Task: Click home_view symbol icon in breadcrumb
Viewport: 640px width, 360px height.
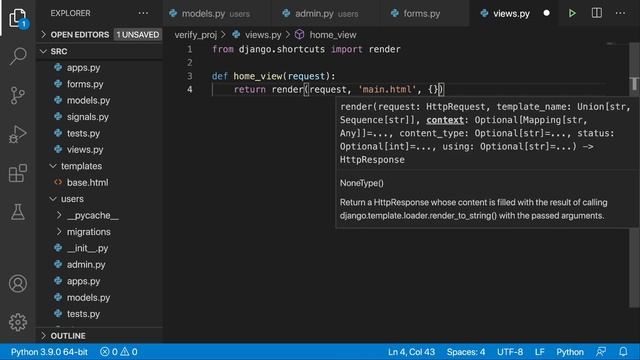Action: coord(300,35)
